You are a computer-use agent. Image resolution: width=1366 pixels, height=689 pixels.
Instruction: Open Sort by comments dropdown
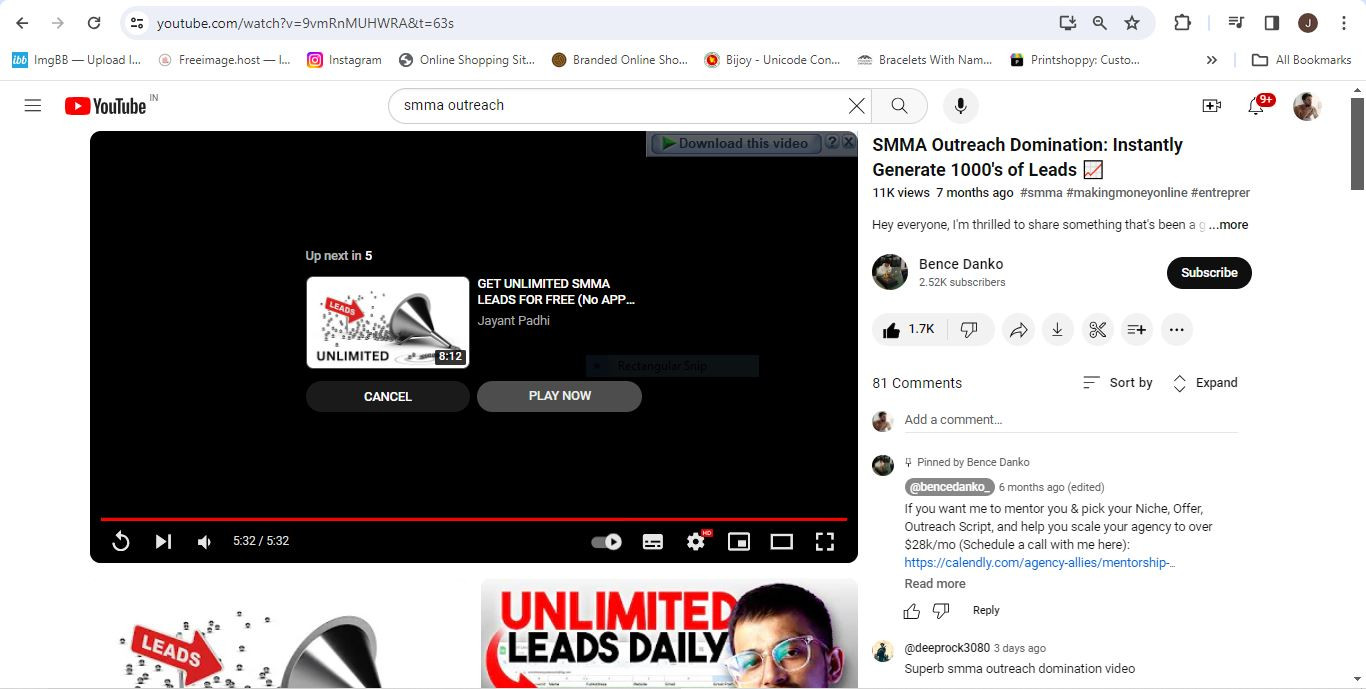pos(1118,382)
